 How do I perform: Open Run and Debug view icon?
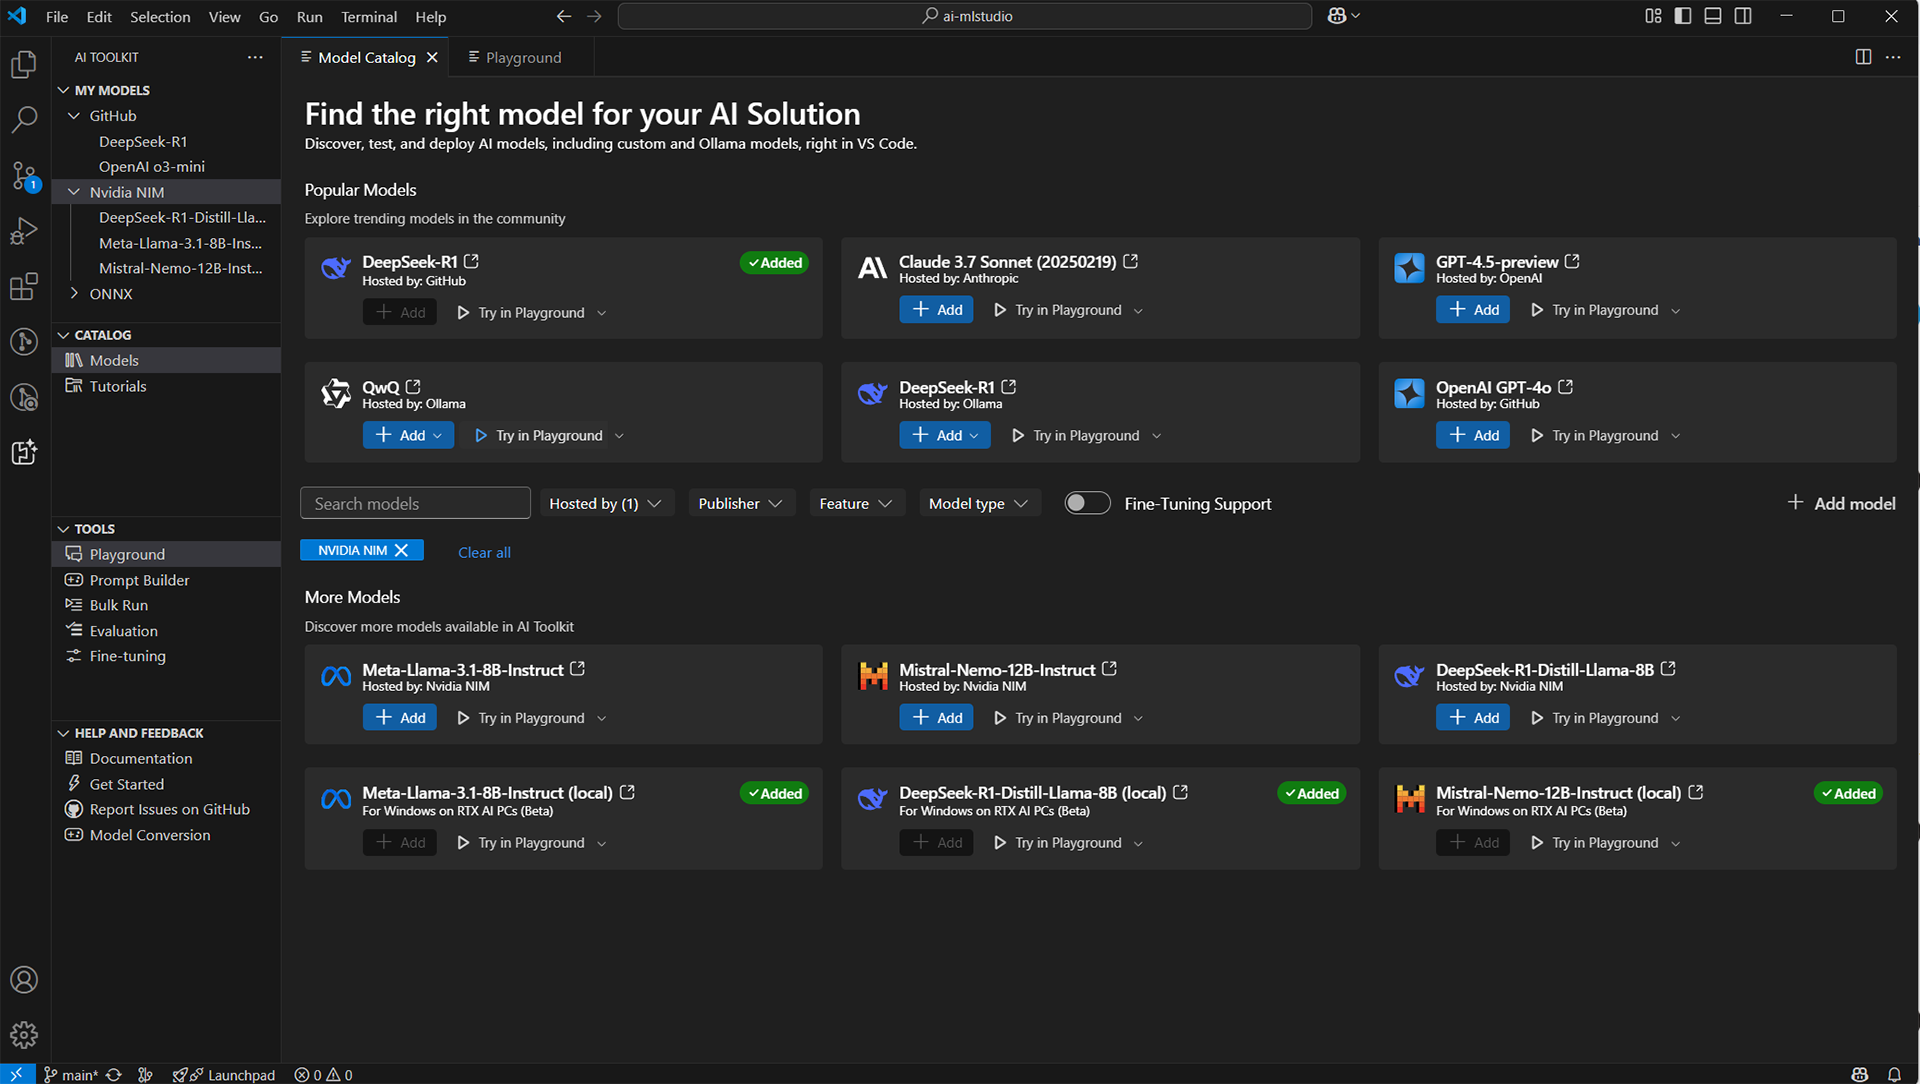24,231
